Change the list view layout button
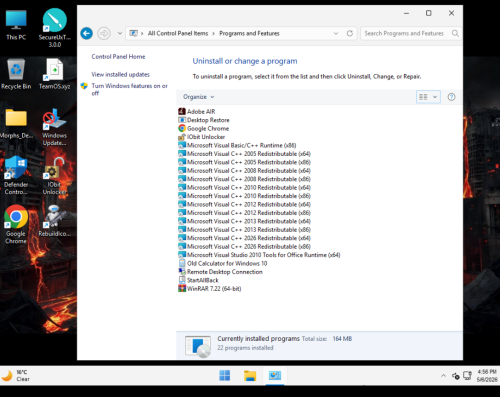Screen dimensions: 500x397 [423, 97]
